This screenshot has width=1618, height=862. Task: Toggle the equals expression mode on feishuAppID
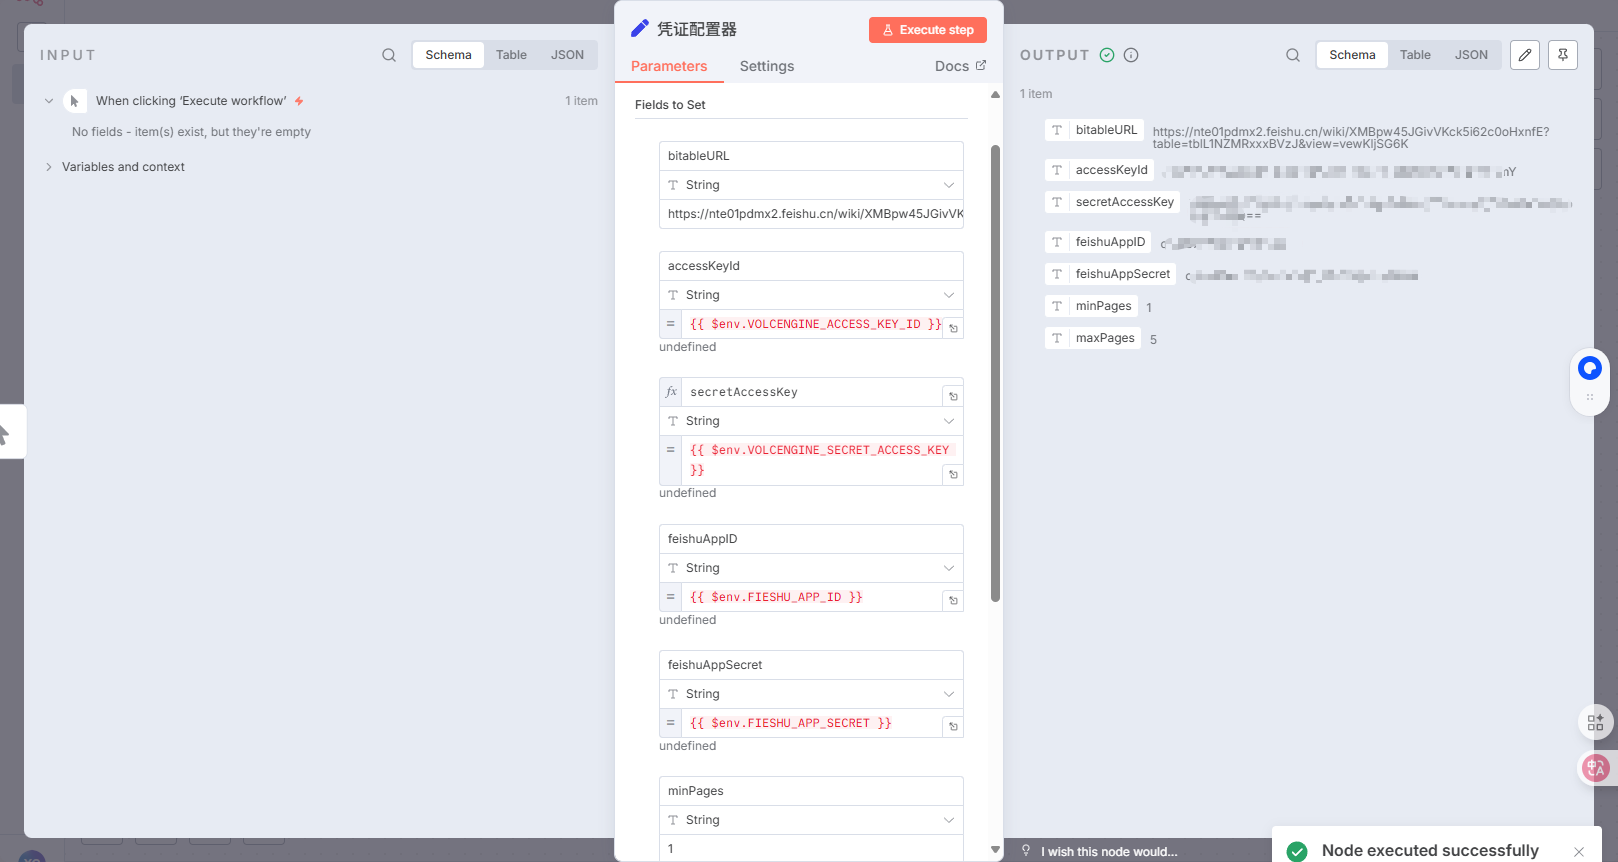click(671, 597)
